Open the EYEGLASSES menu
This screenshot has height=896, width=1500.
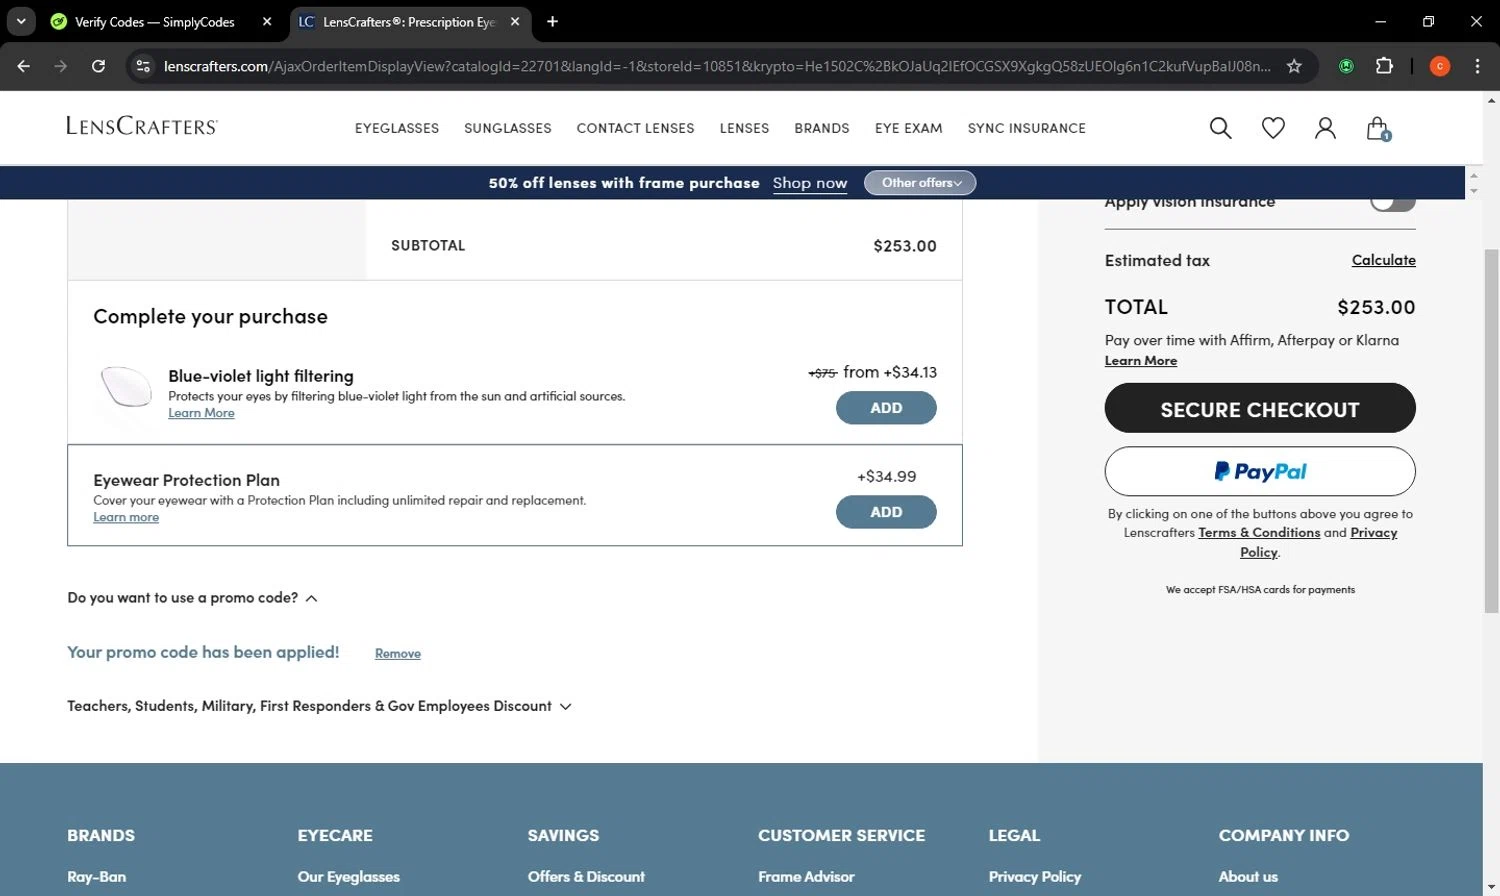point(397,128)
